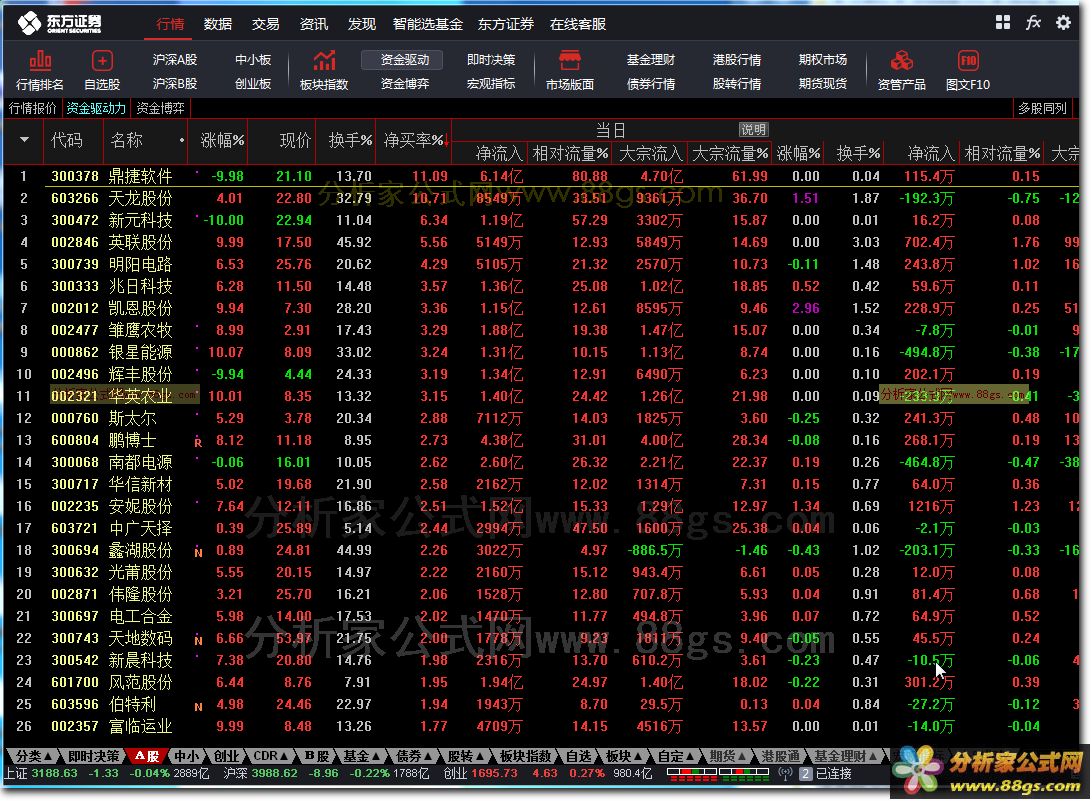Select the 港股通 bottom tab
The width and height of the screenshot is (1092, 801).
(x=781, y=756)
